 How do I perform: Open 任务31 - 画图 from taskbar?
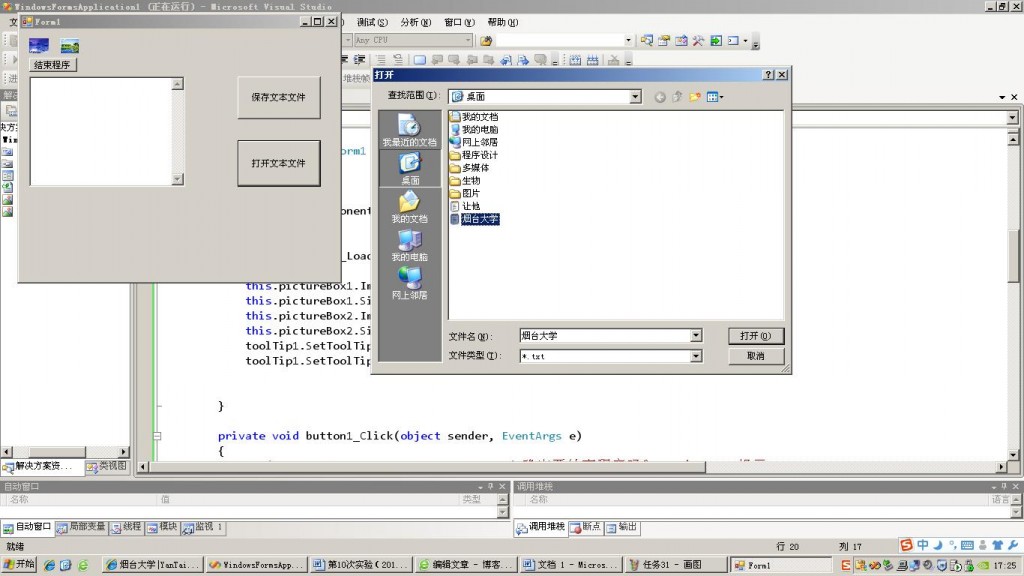tap(676, 565)
